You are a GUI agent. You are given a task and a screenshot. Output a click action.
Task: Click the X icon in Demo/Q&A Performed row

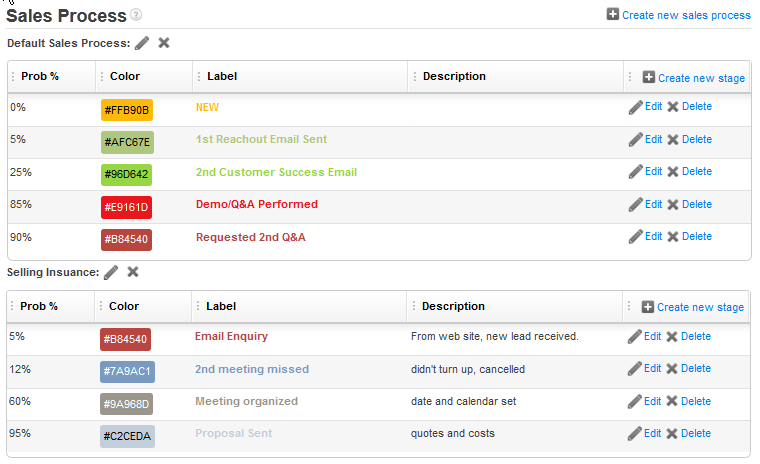point(673,204)
